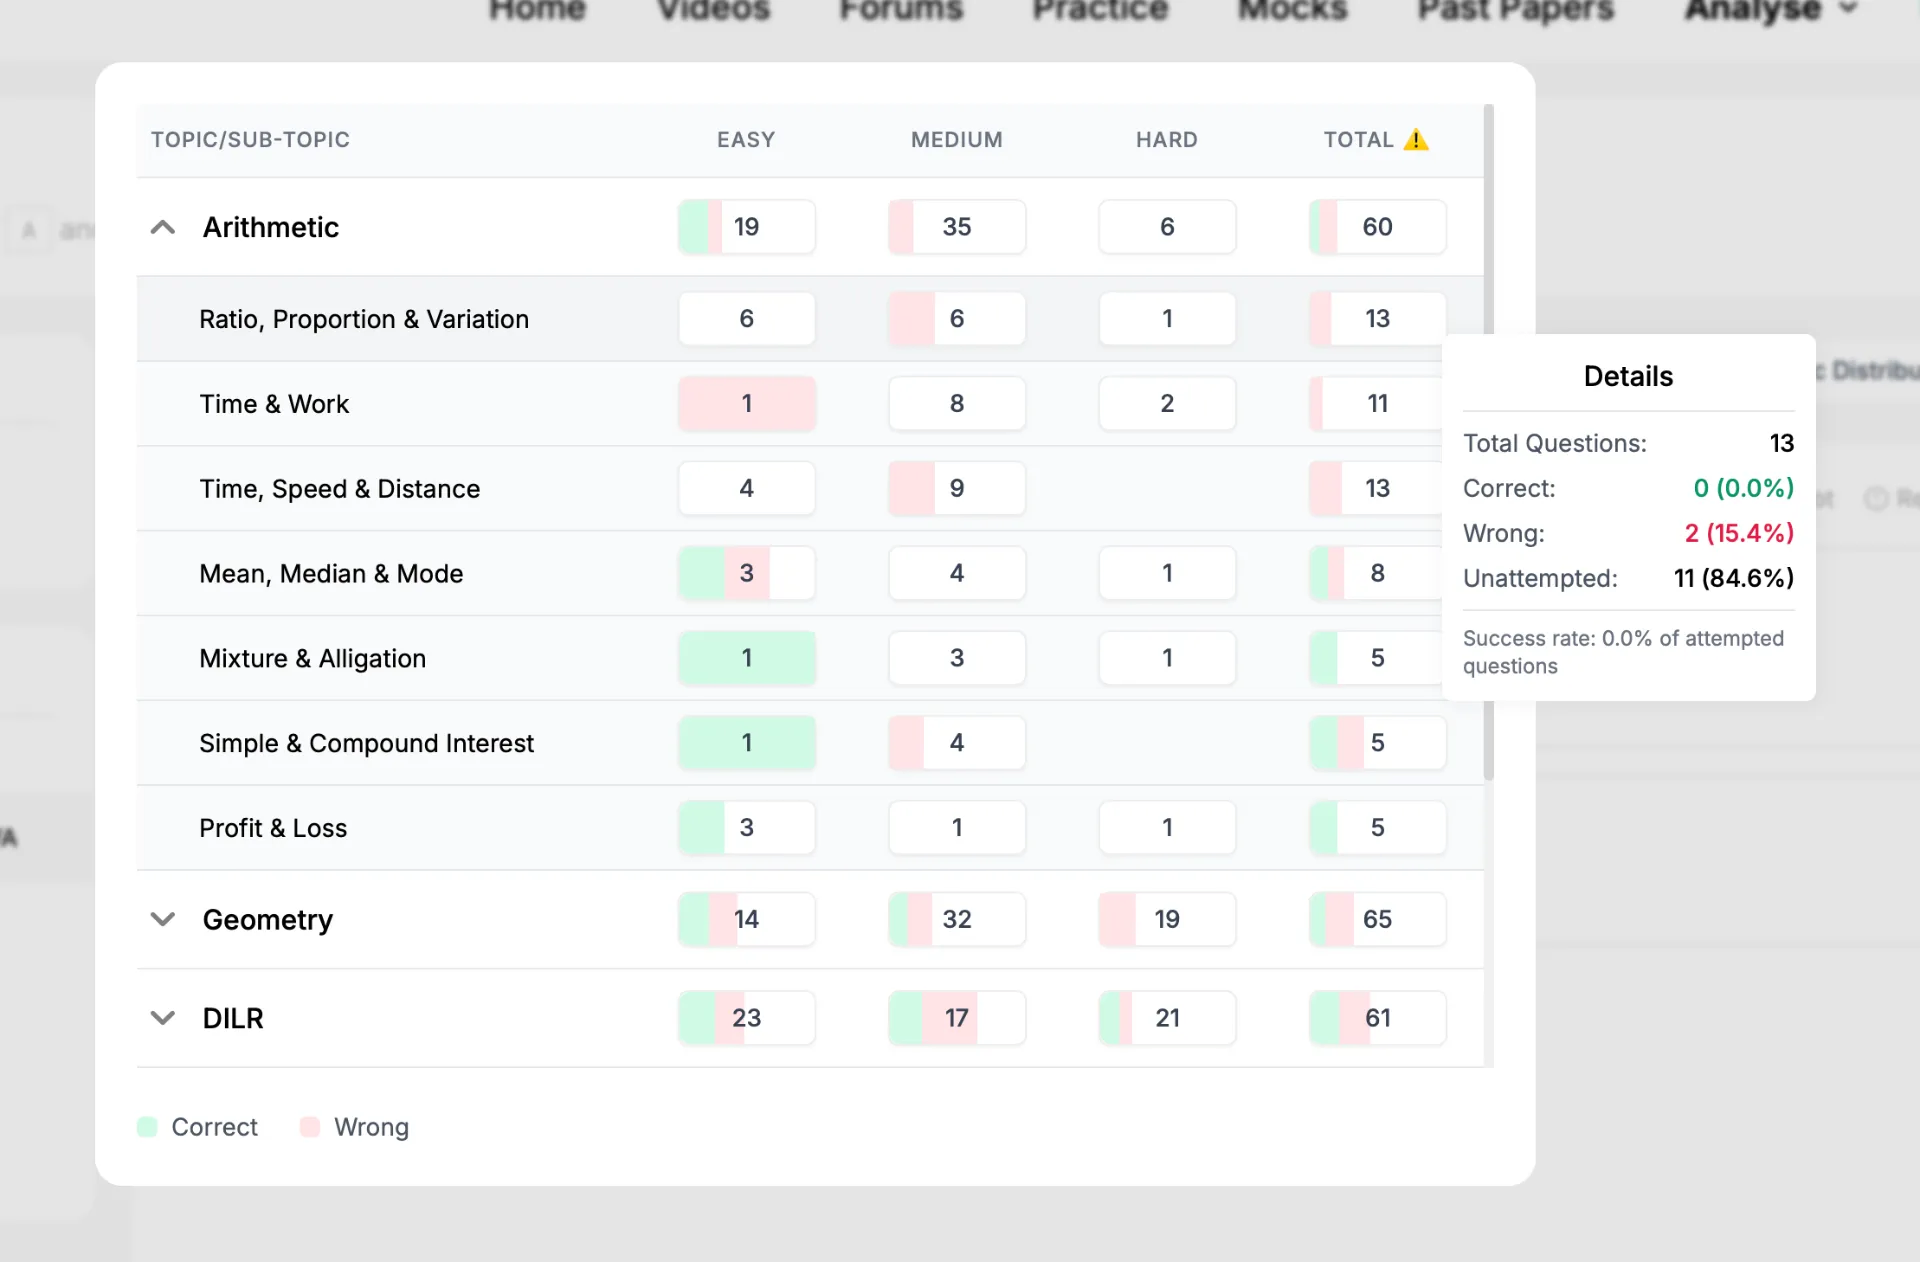Image resolution: width=1920 pixels, height=1262 pixels.
Task: Go to the Mocks tab
Action: [1293, 10]
